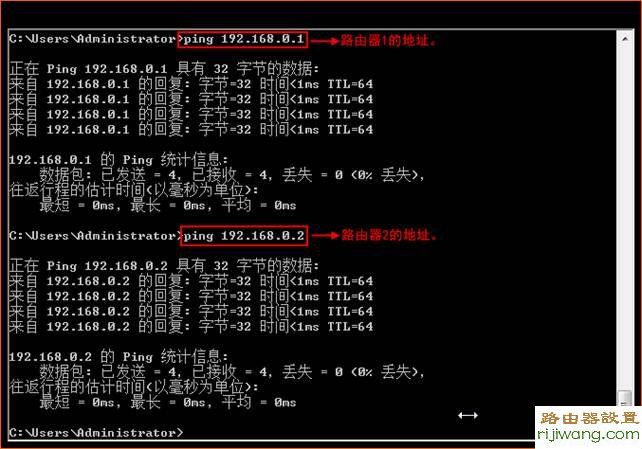Viewport: 642px width, 449px height.
Task: Click the orange Chinese watermark logo text
Action: pyautogui.click(x=590, y=418)
